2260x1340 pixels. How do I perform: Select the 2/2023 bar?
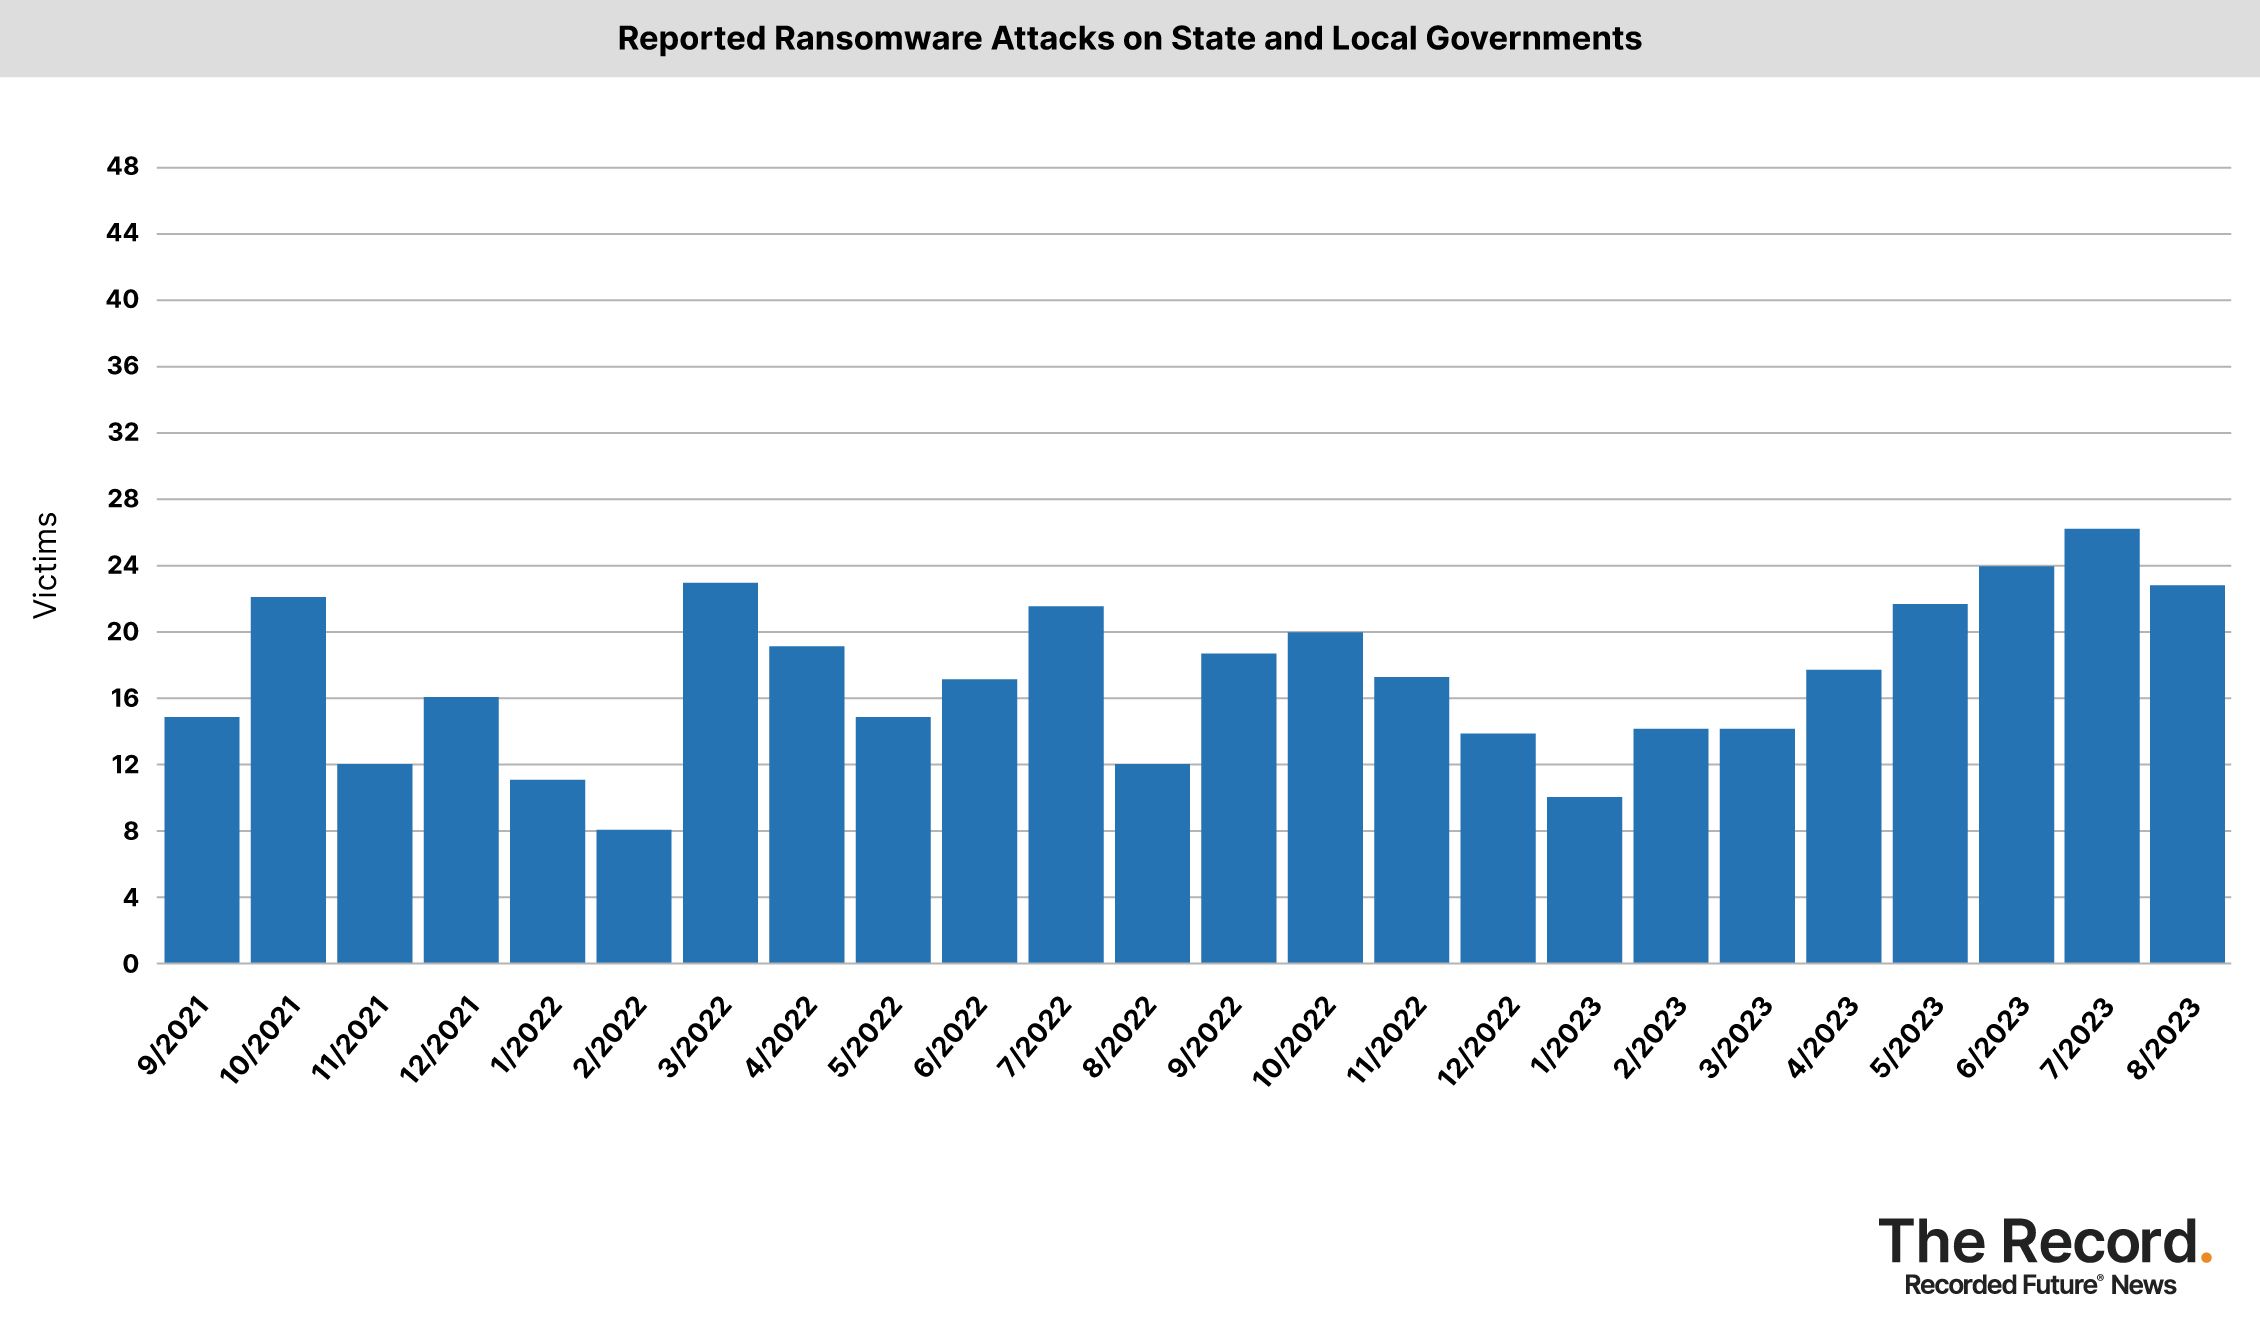tap(1671, 846)
